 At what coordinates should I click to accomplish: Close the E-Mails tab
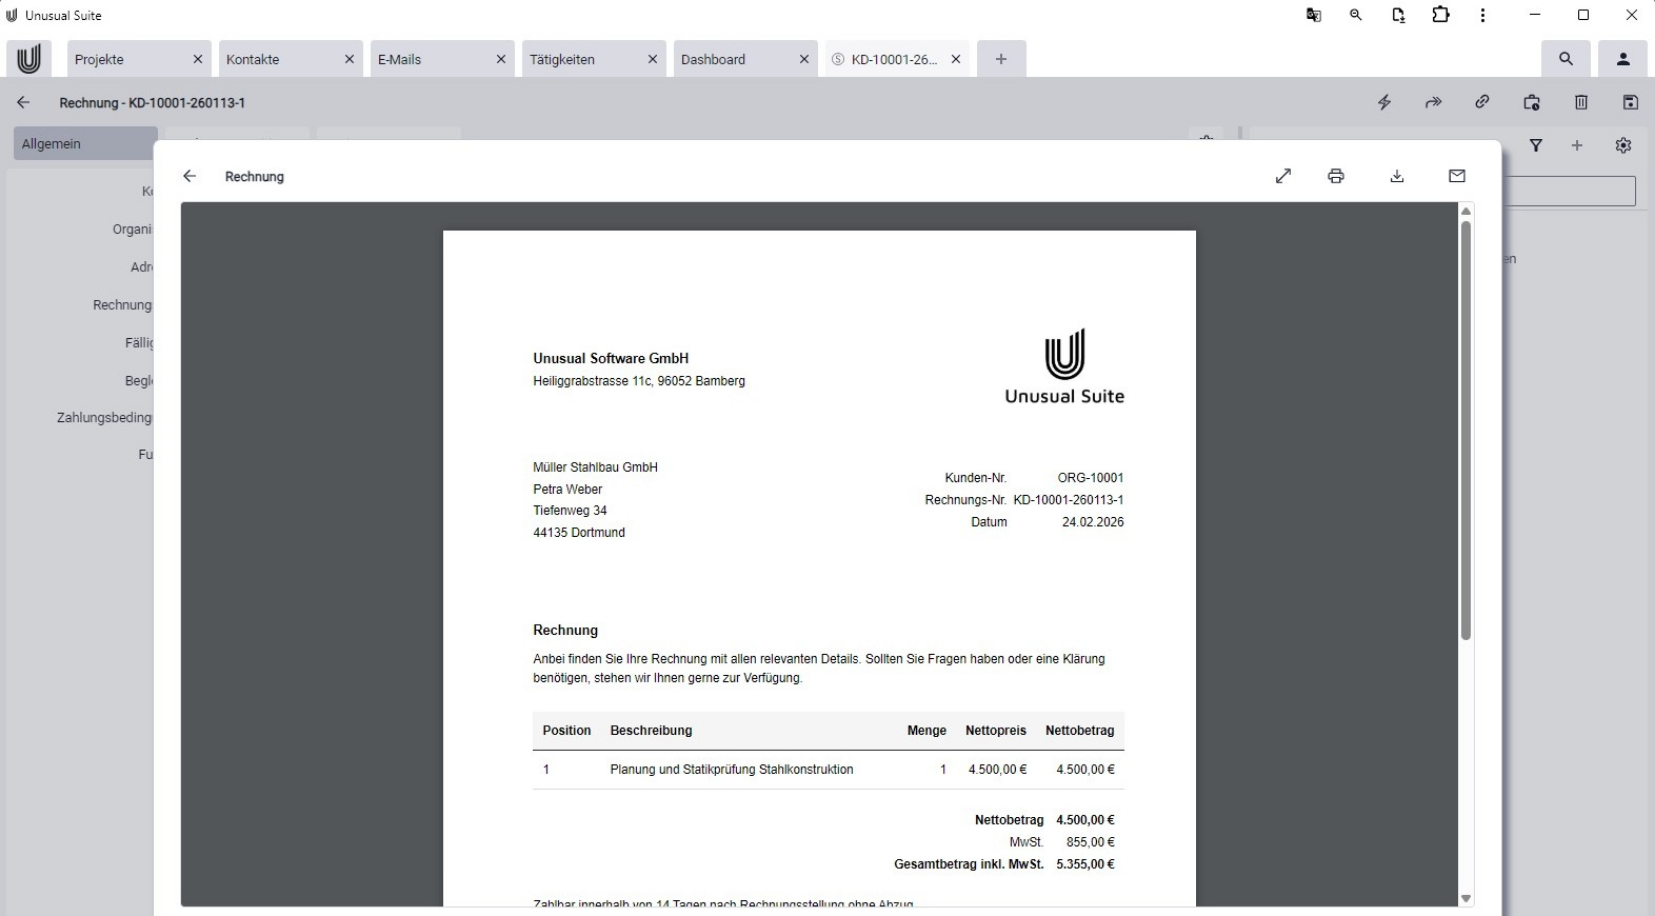[500, 59]
